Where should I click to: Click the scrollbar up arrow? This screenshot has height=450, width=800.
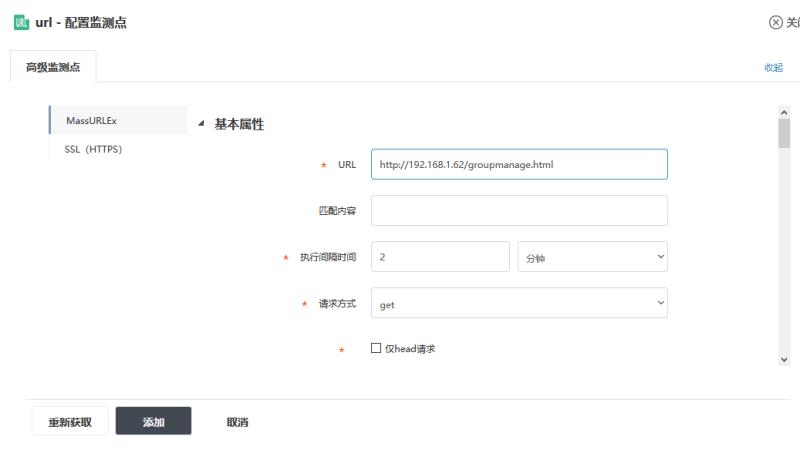[x=784, y=113]
